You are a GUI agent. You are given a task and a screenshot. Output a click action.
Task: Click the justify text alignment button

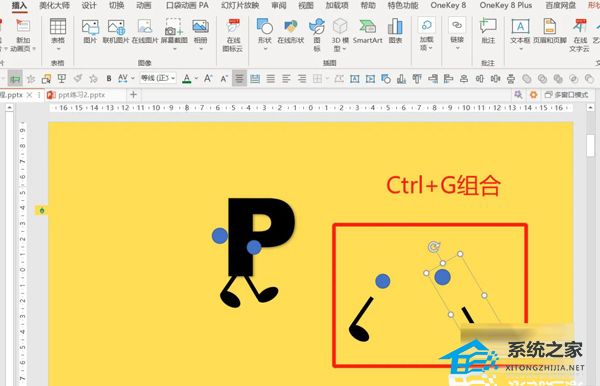pyautogui.click(x=271, y=79)
